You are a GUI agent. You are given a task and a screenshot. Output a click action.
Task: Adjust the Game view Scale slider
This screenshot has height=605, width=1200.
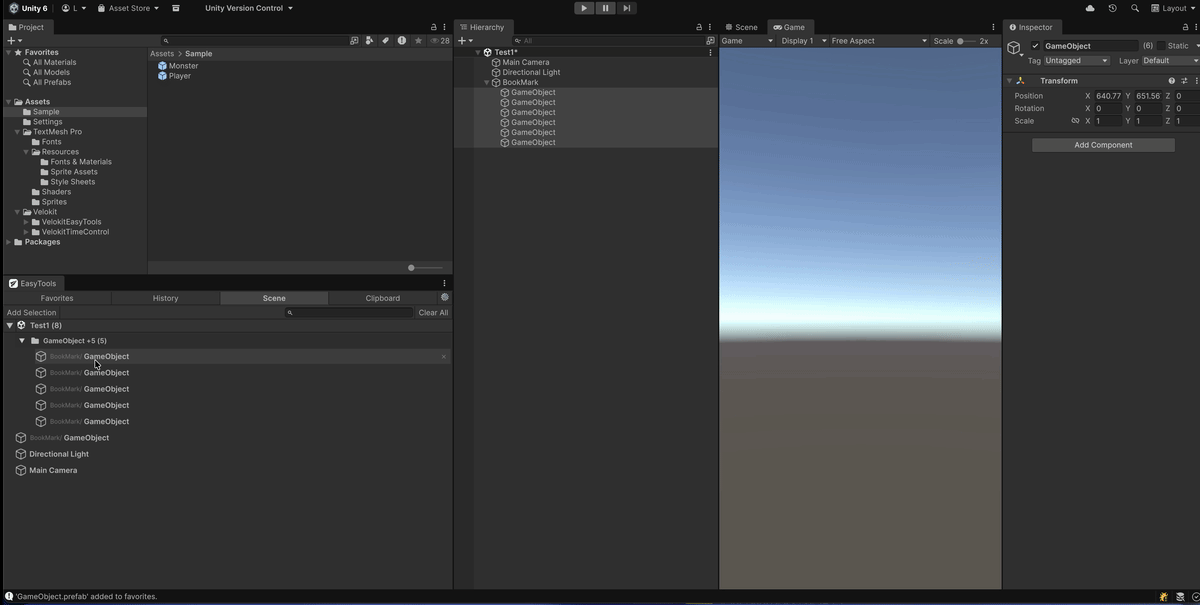(960, 41)
